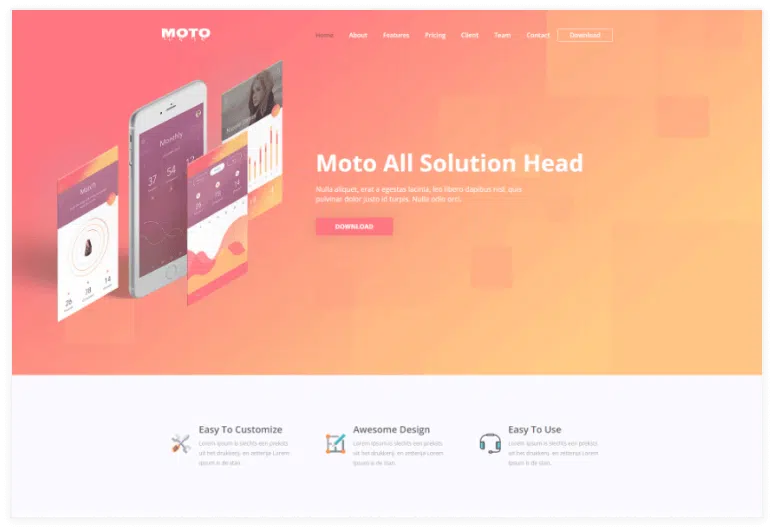Select the Easy To Use heading
The width and height of the screenshot is (774, 531).
[535, 429]
